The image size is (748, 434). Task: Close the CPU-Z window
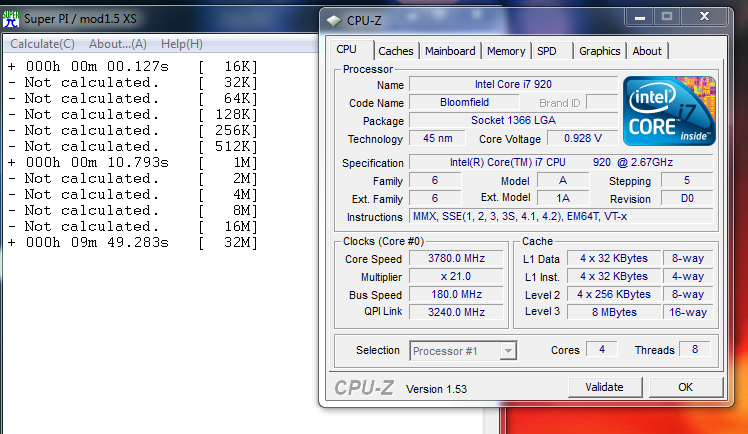coord(705,17)
